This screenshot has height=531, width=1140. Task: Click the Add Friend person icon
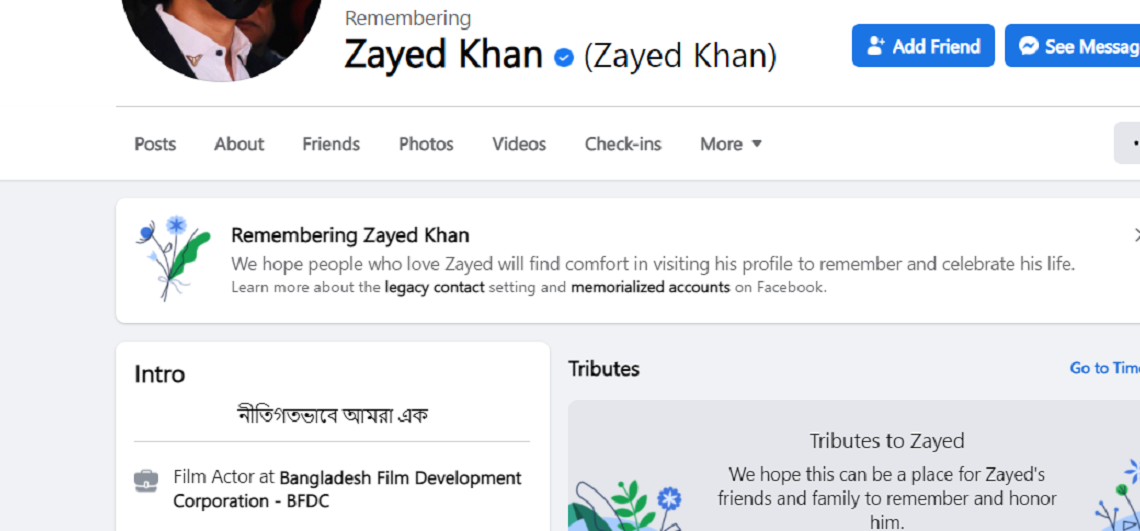876,46
